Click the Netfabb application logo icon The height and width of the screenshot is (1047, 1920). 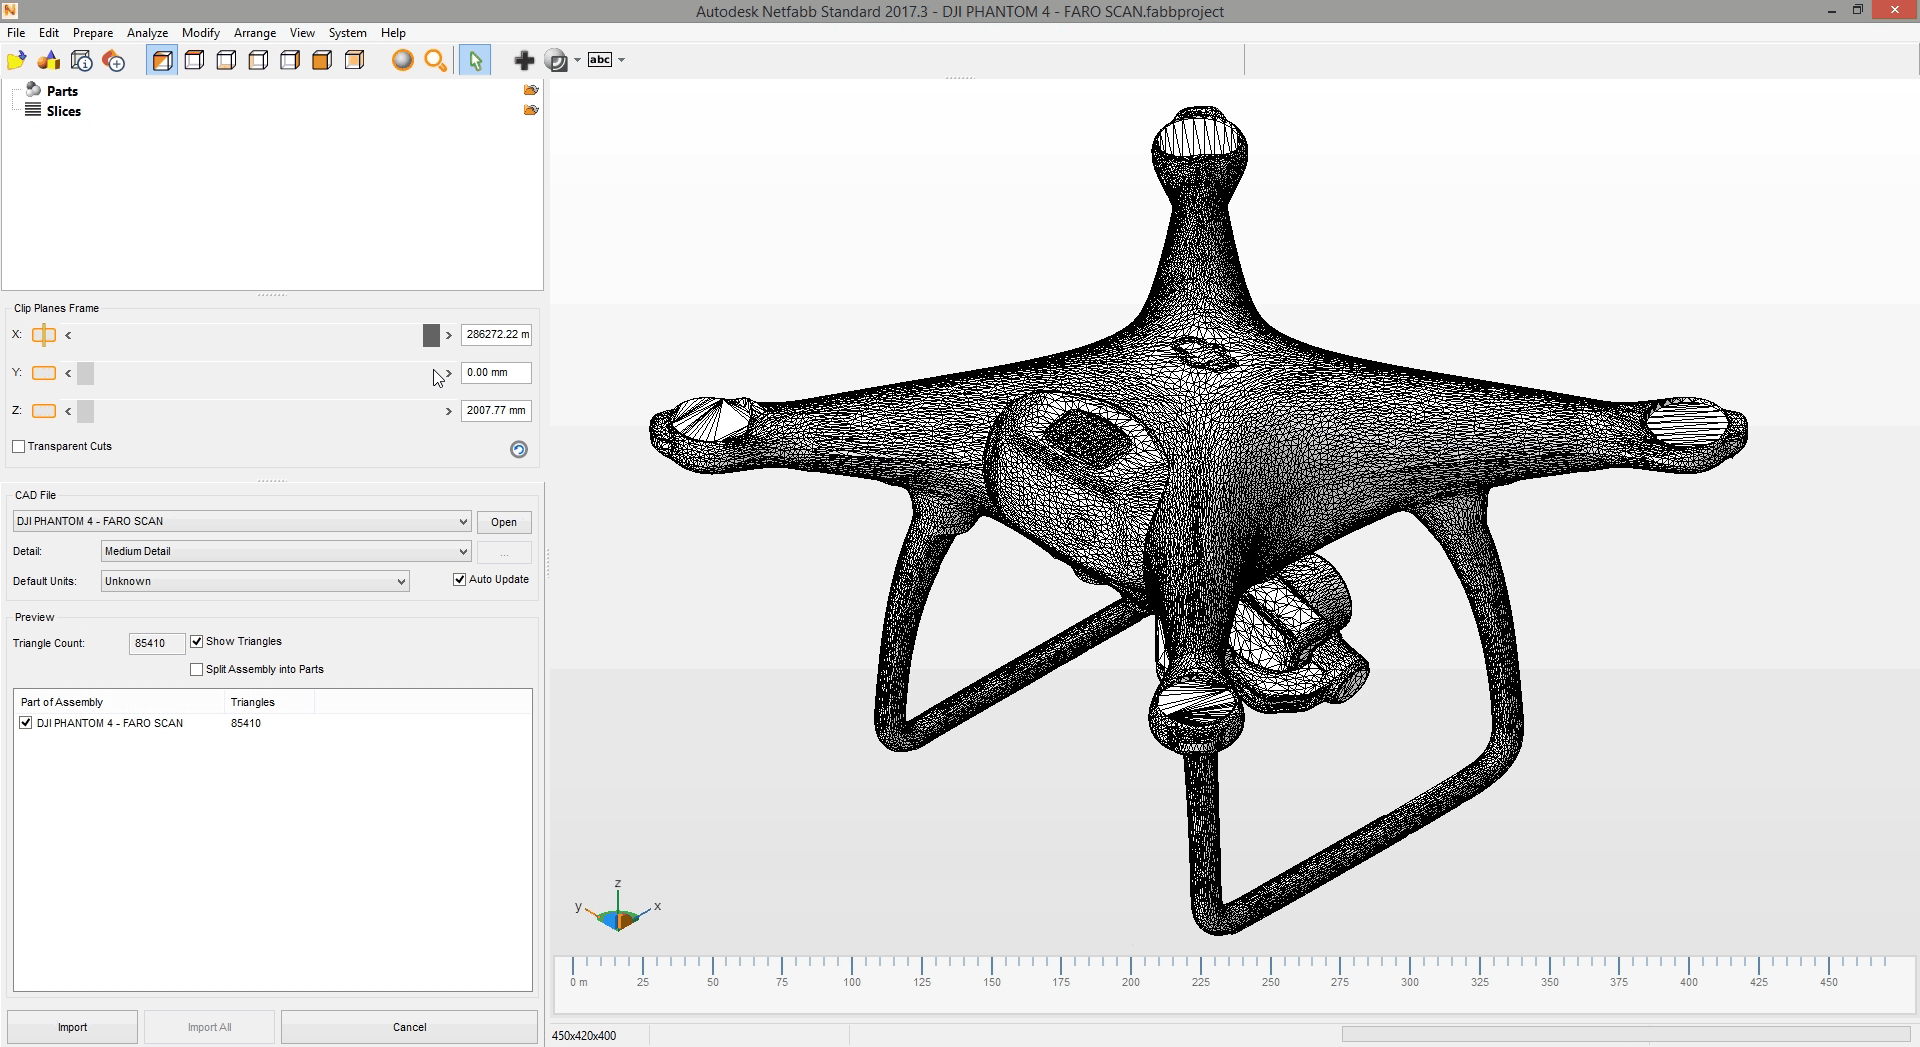(9, 10)
